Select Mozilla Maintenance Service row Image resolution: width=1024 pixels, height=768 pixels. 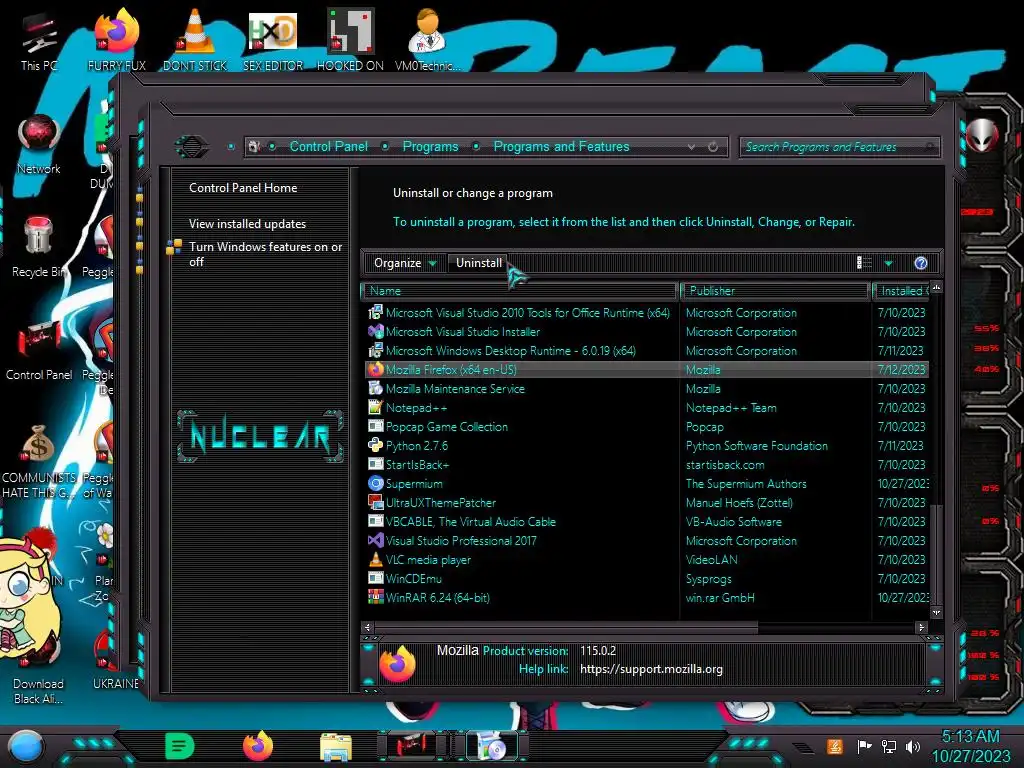click(x=647, y=389)
